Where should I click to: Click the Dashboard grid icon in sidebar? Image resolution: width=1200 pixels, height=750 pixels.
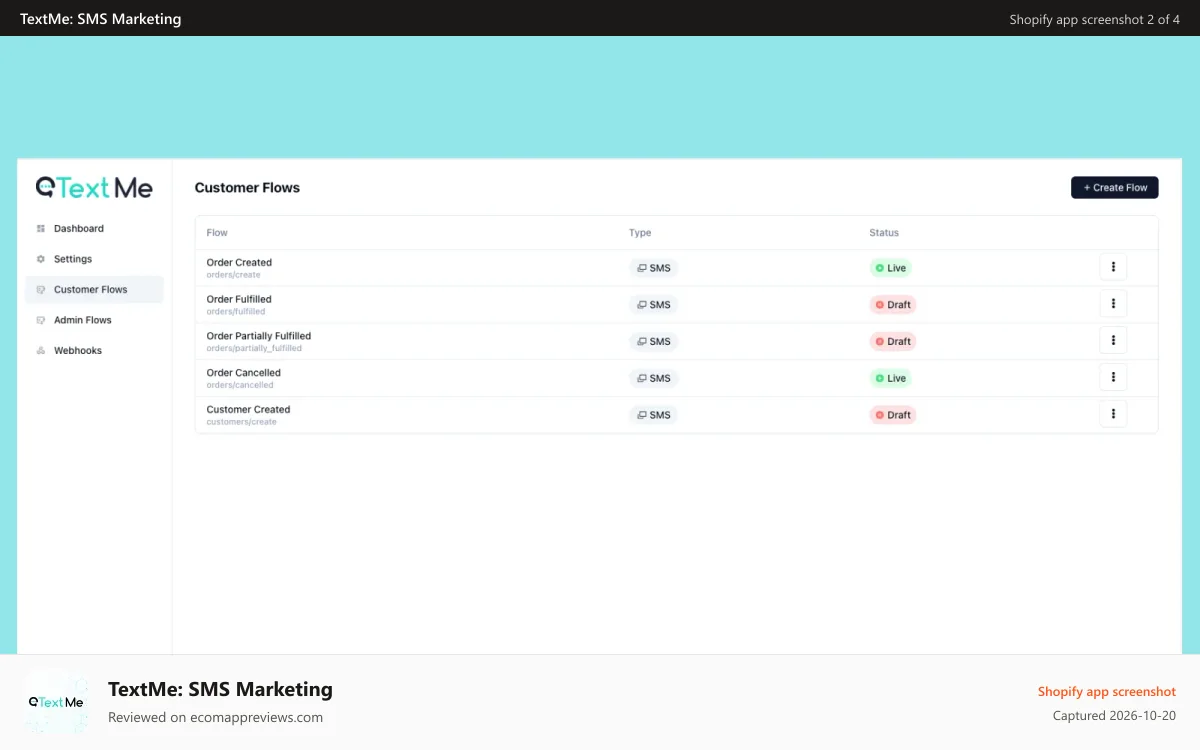pos(41,229)
